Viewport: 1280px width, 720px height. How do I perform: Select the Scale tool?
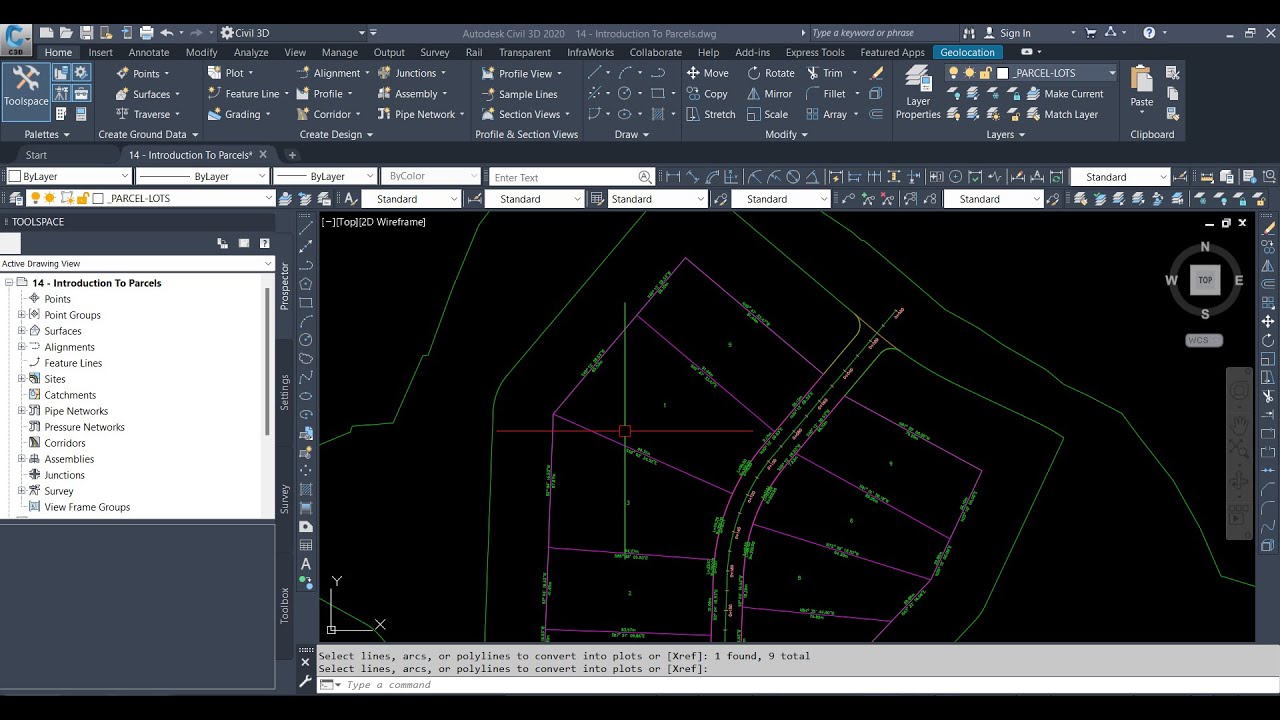click(767, 114)
